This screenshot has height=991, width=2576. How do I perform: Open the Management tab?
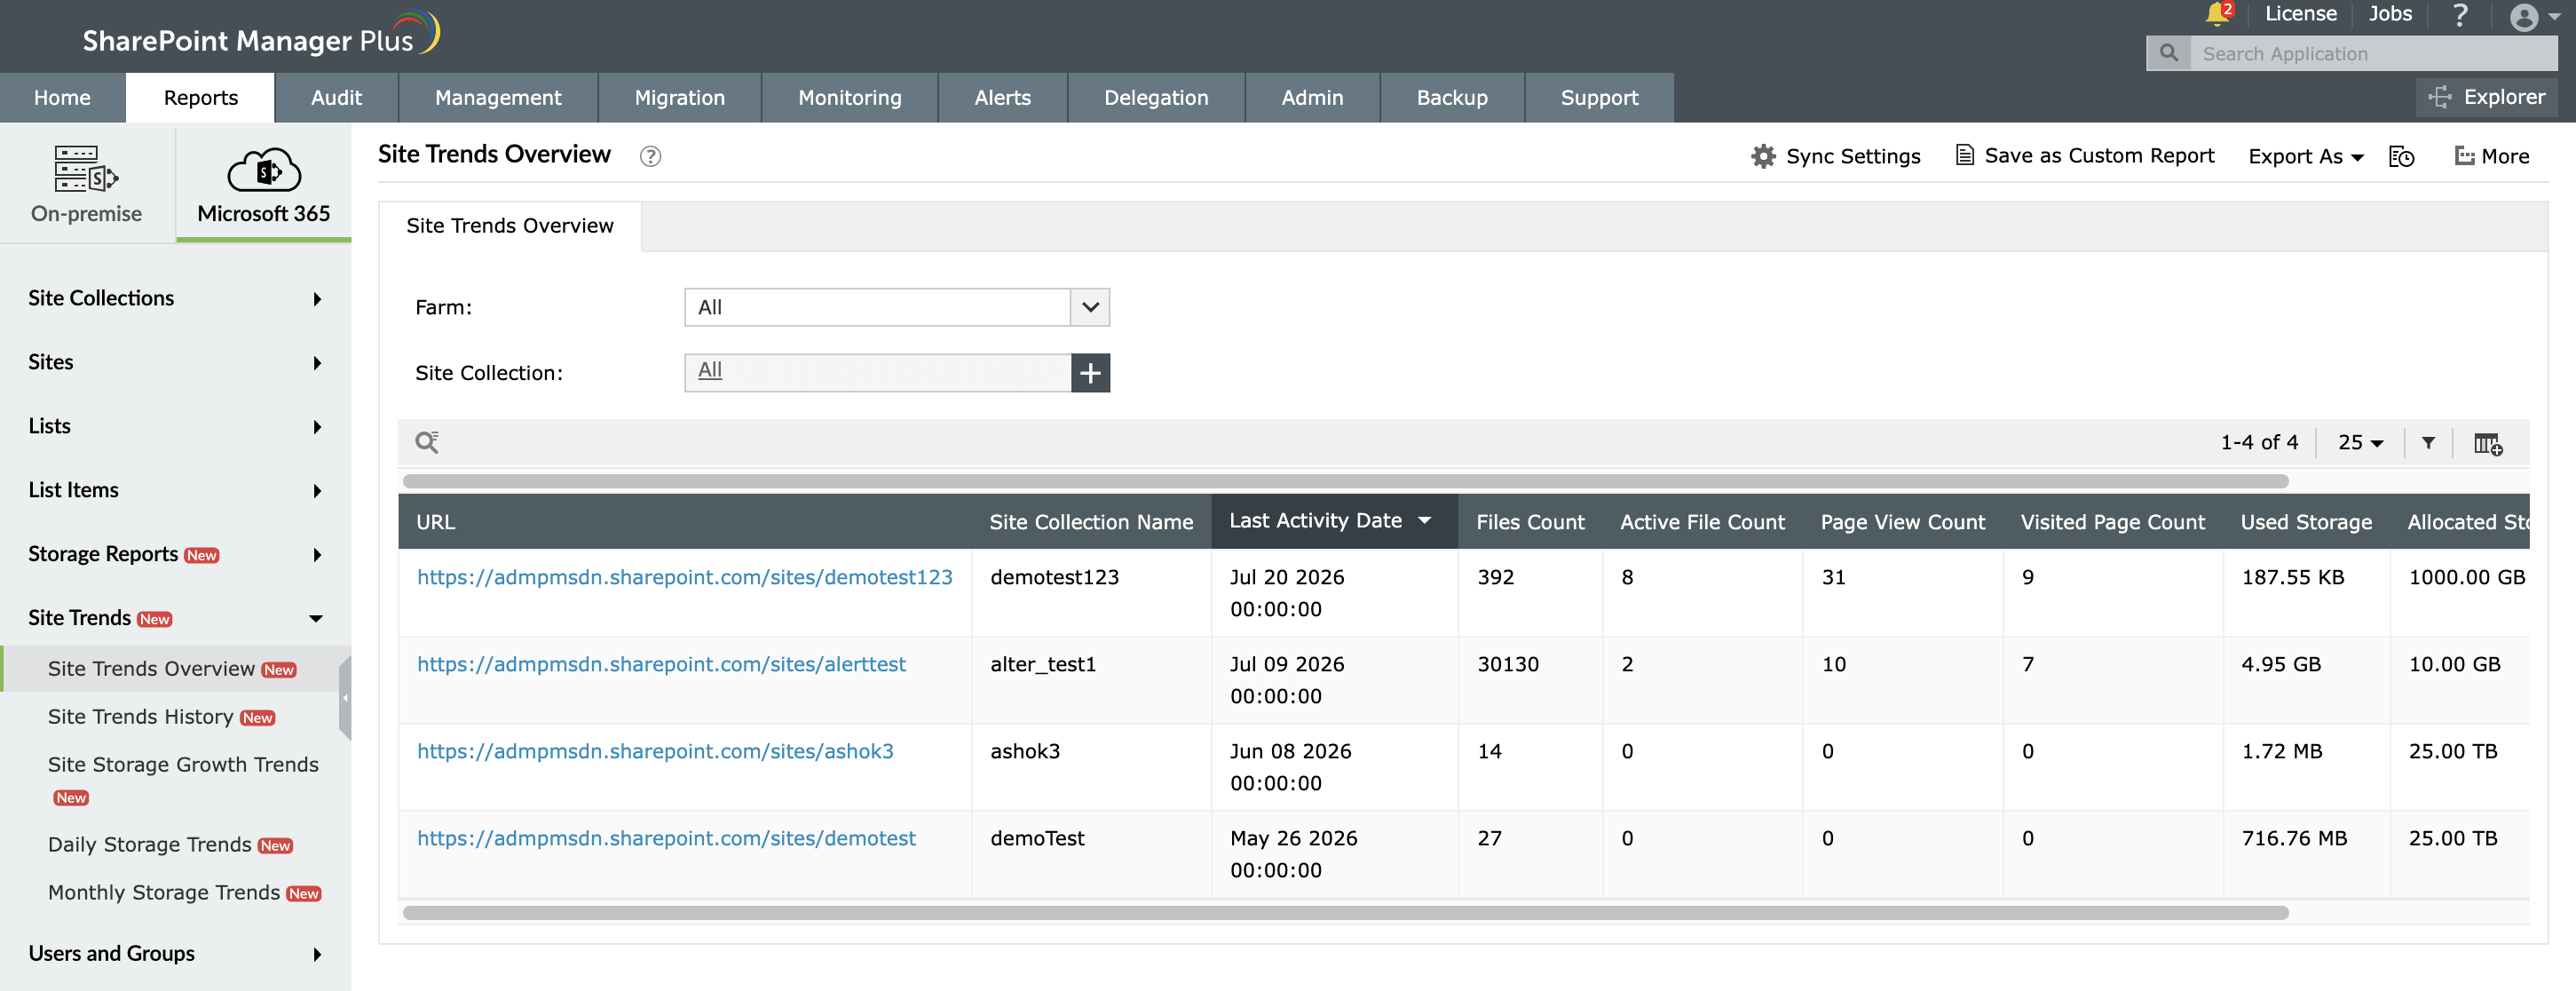coord(498,98)
